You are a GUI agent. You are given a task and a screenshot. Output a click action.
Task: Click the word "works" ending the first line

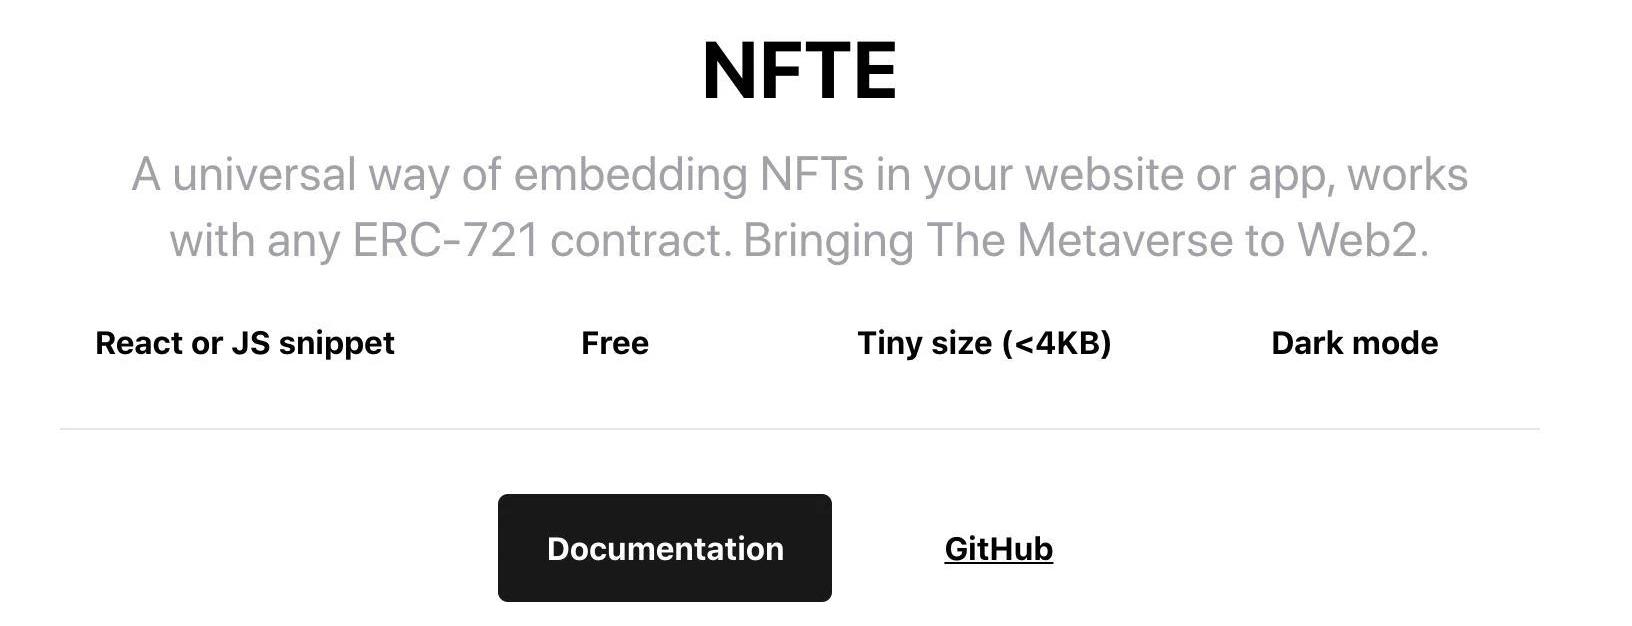[x=1407, y=175]
